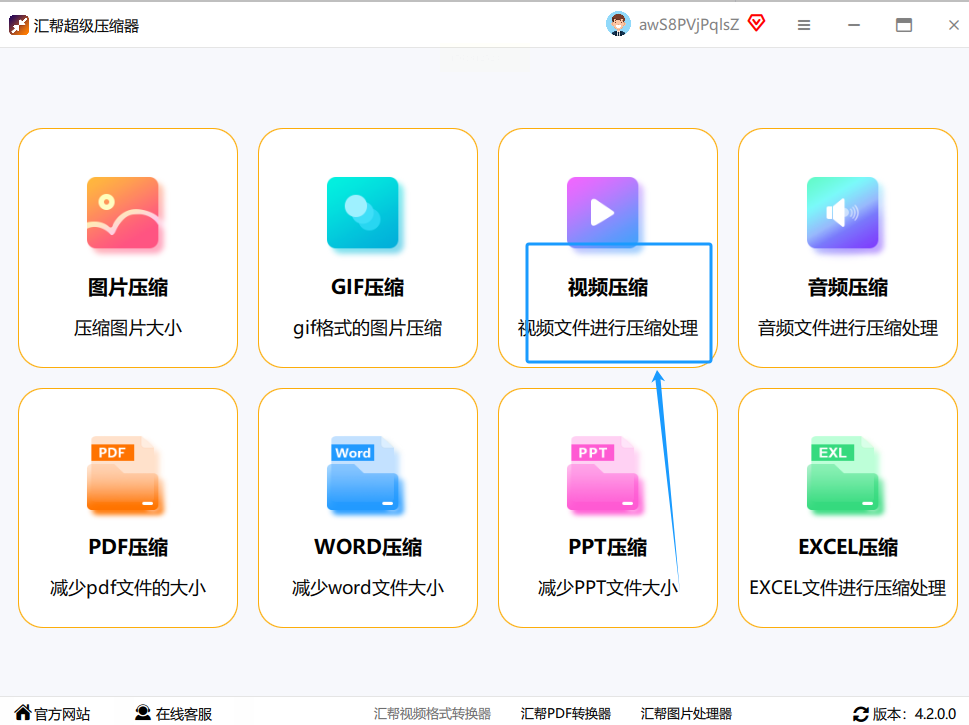This screenshot has width=969, height=725.
Task: Click the 汇帮超级压缩器 app logo
Action: click(19, 25)
